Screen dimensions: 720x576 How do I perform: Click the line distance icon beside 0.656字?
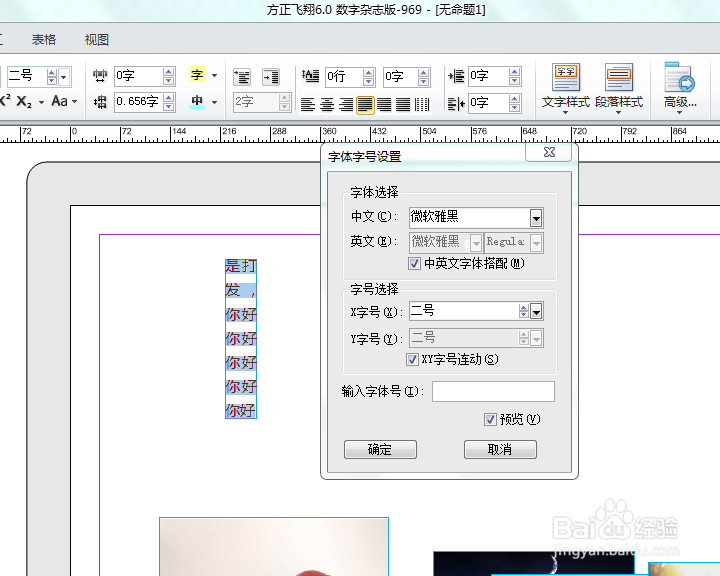(x=100, y=102)
